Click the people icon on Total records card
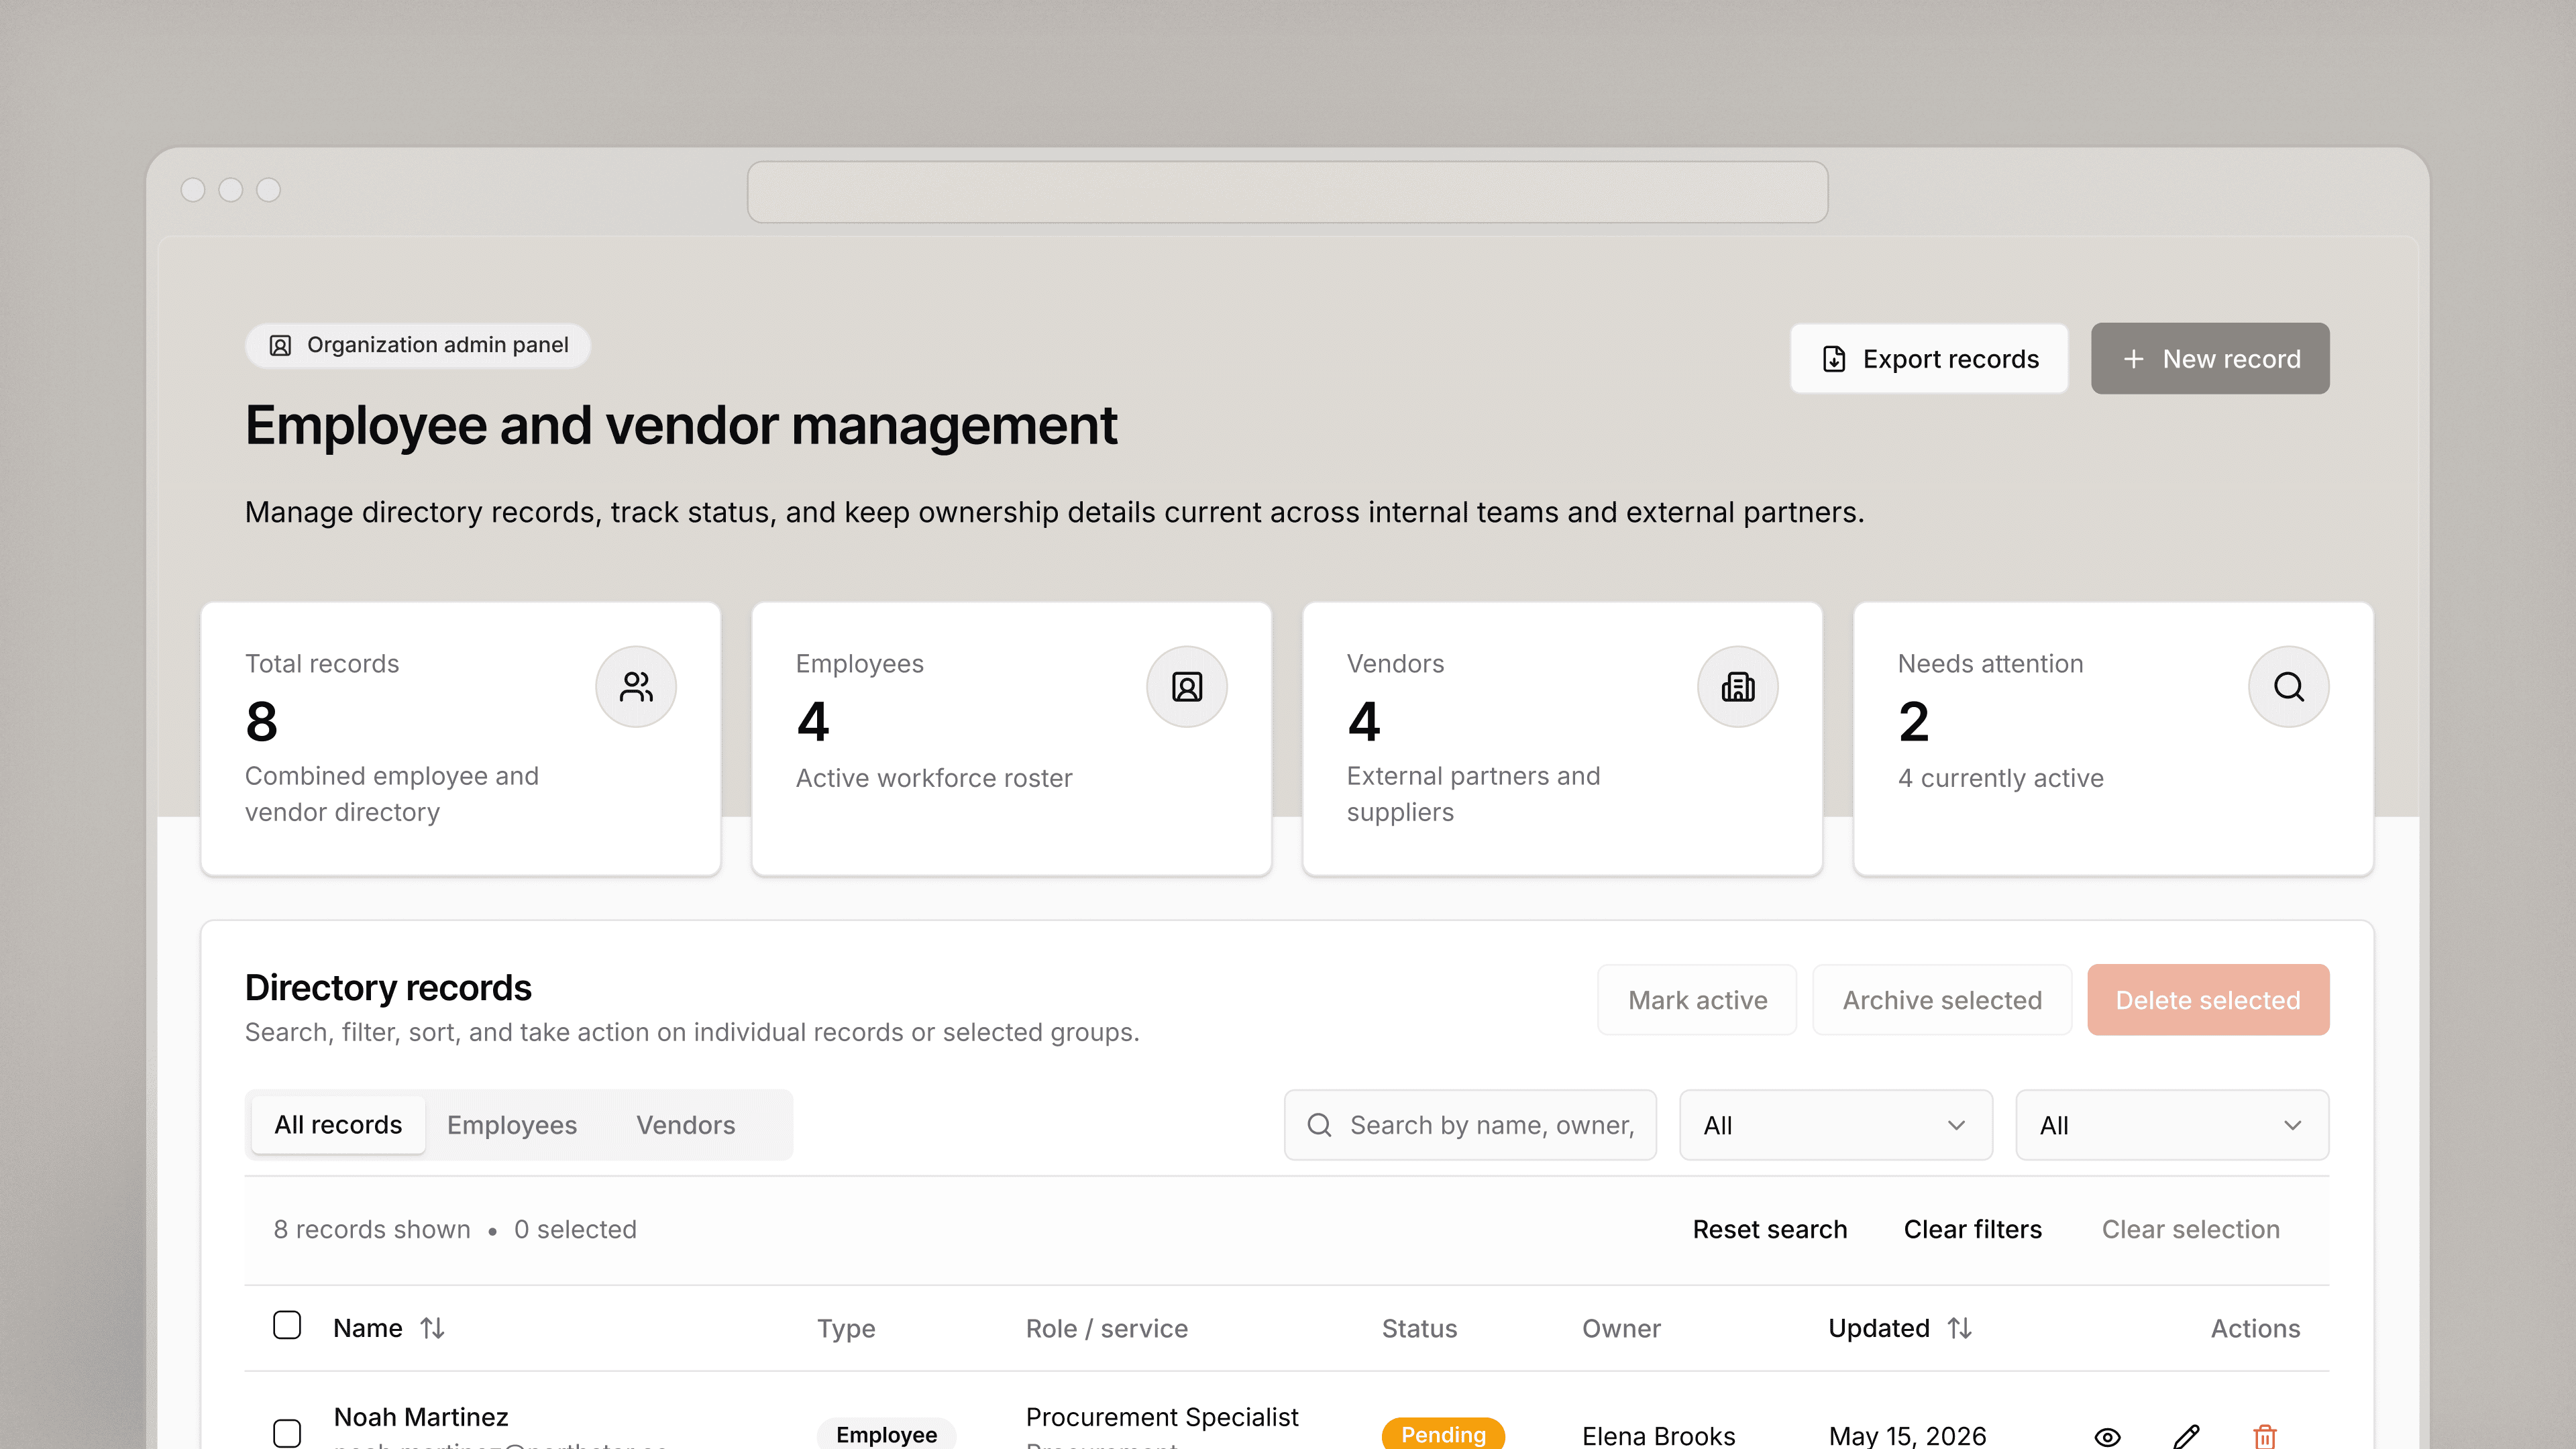2576x1449 pixels. 636,687
